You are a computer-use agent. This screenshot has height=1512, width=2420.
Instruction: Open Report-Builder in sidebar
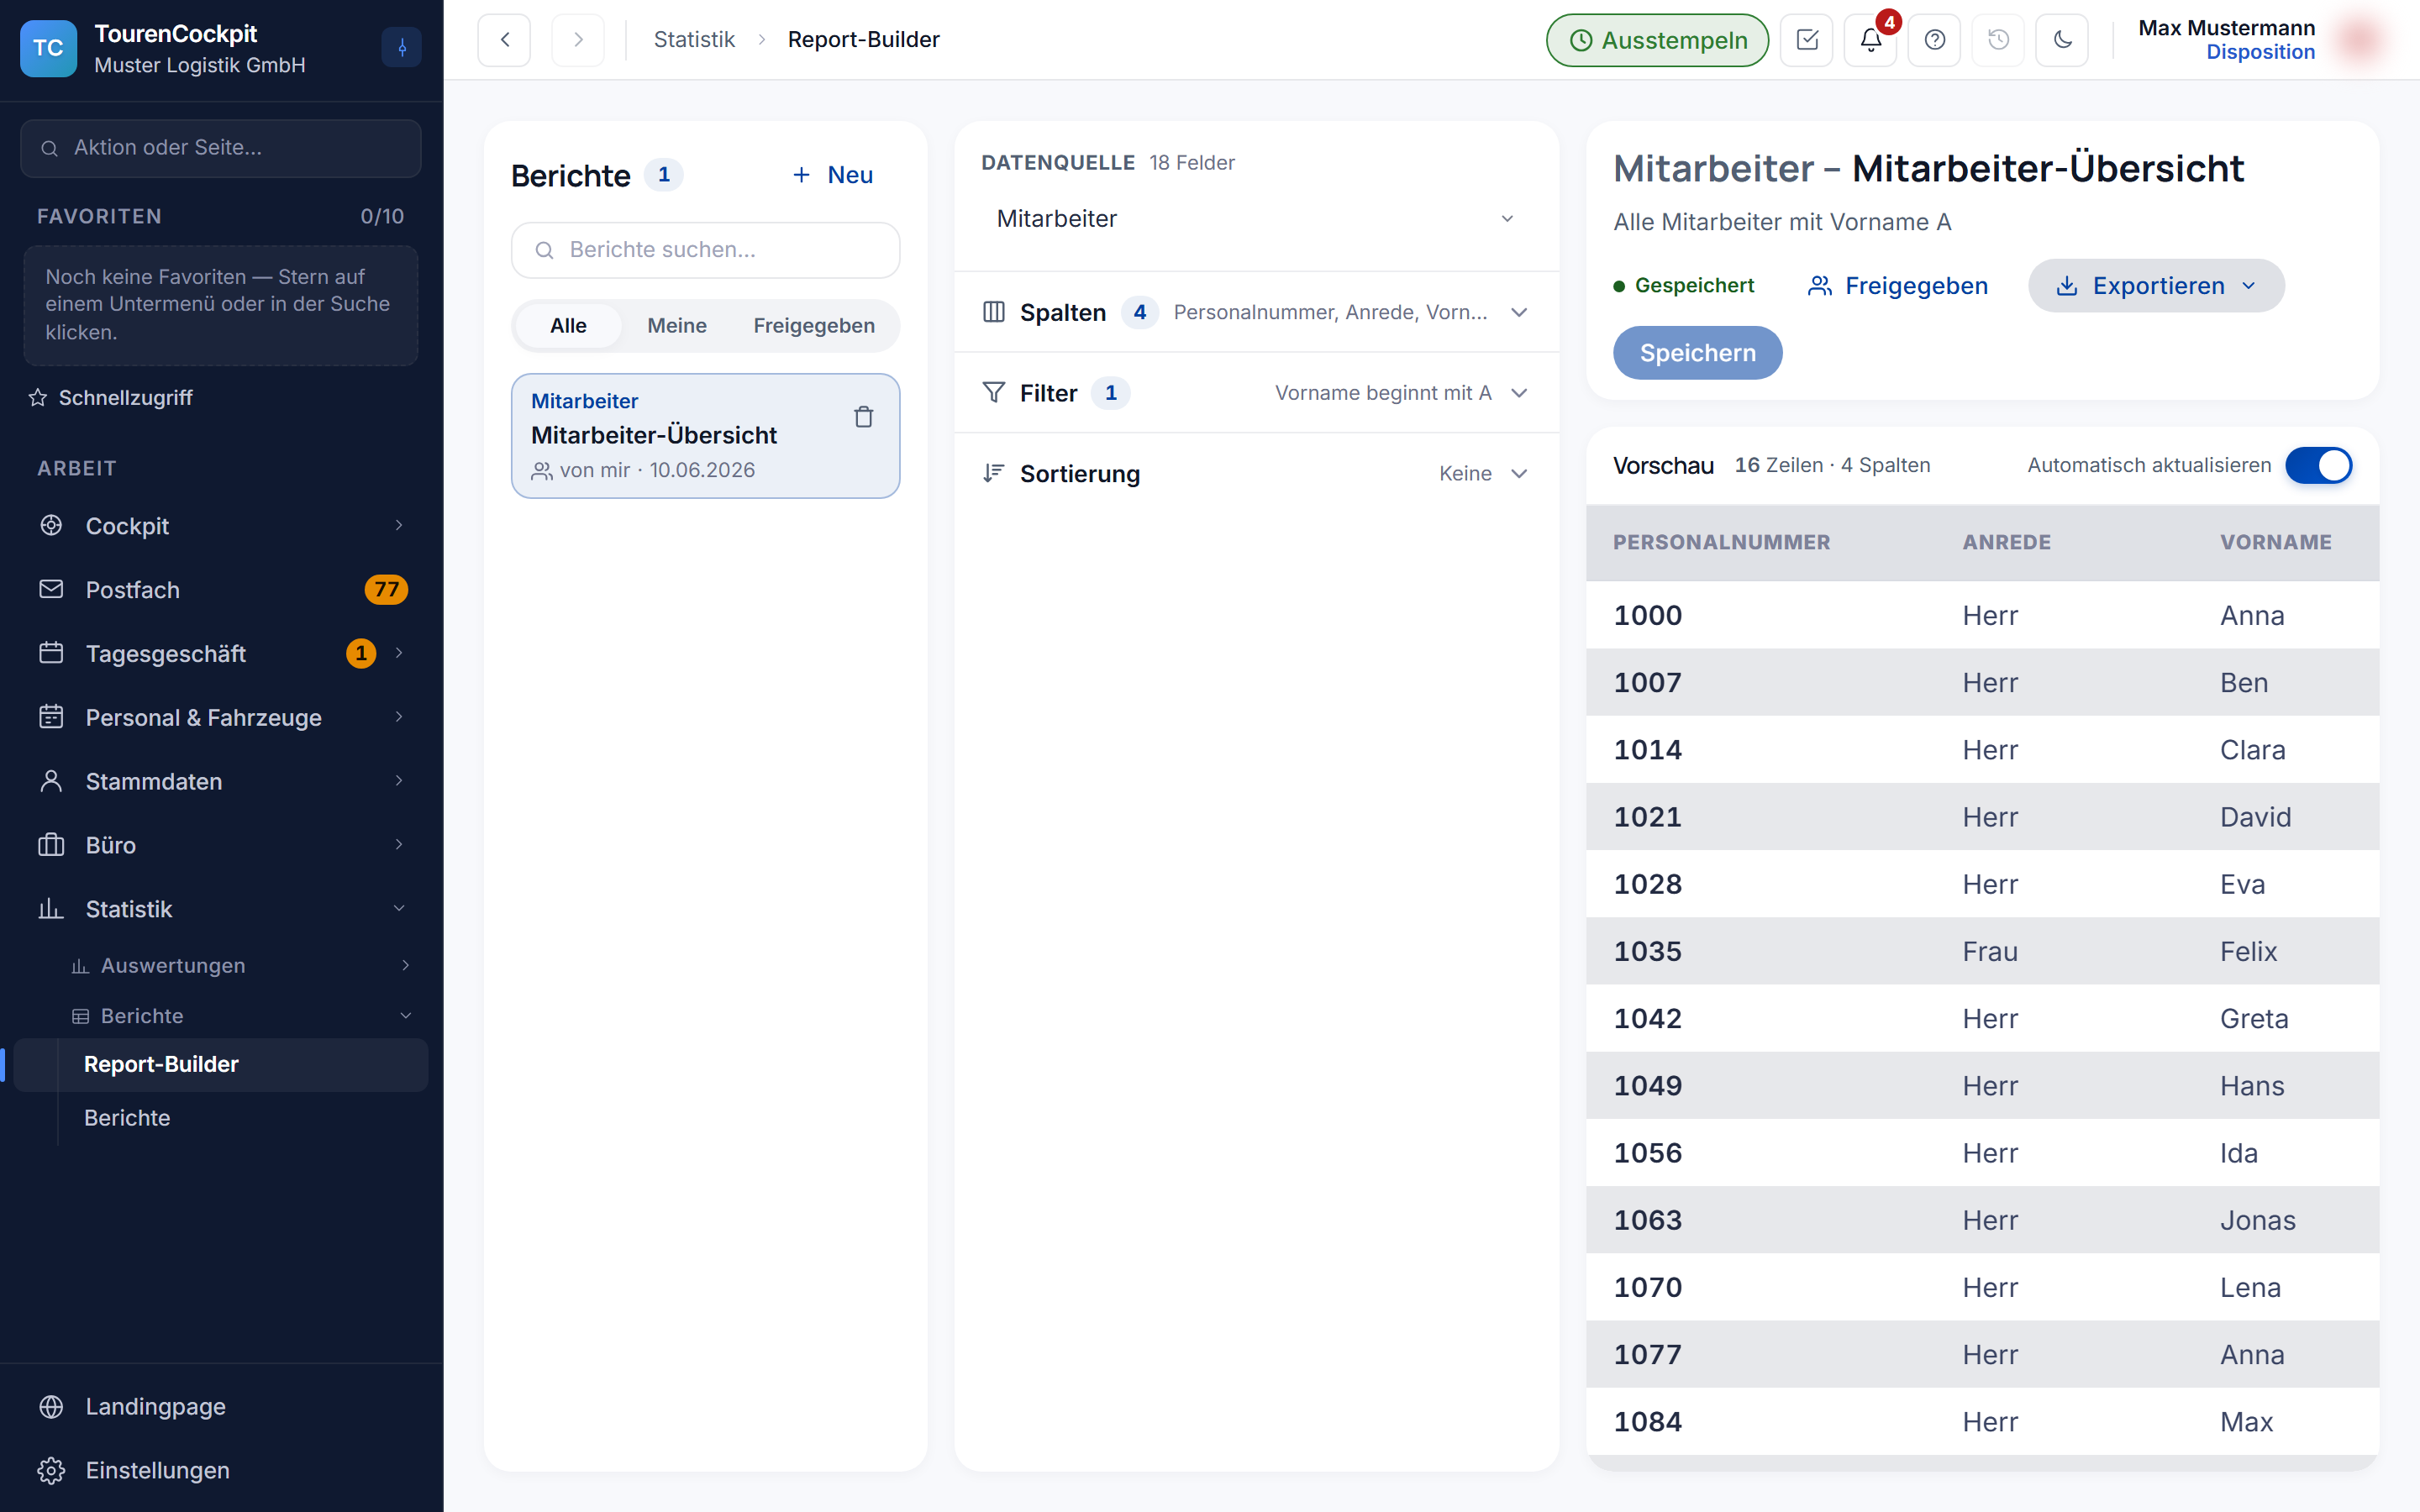[221, 1065]
